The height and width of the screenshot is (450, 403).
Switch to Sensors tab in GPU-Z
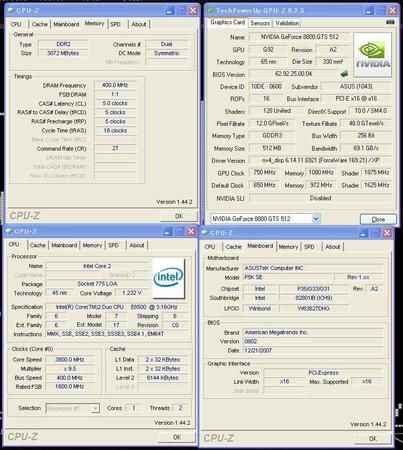point(260,23)
